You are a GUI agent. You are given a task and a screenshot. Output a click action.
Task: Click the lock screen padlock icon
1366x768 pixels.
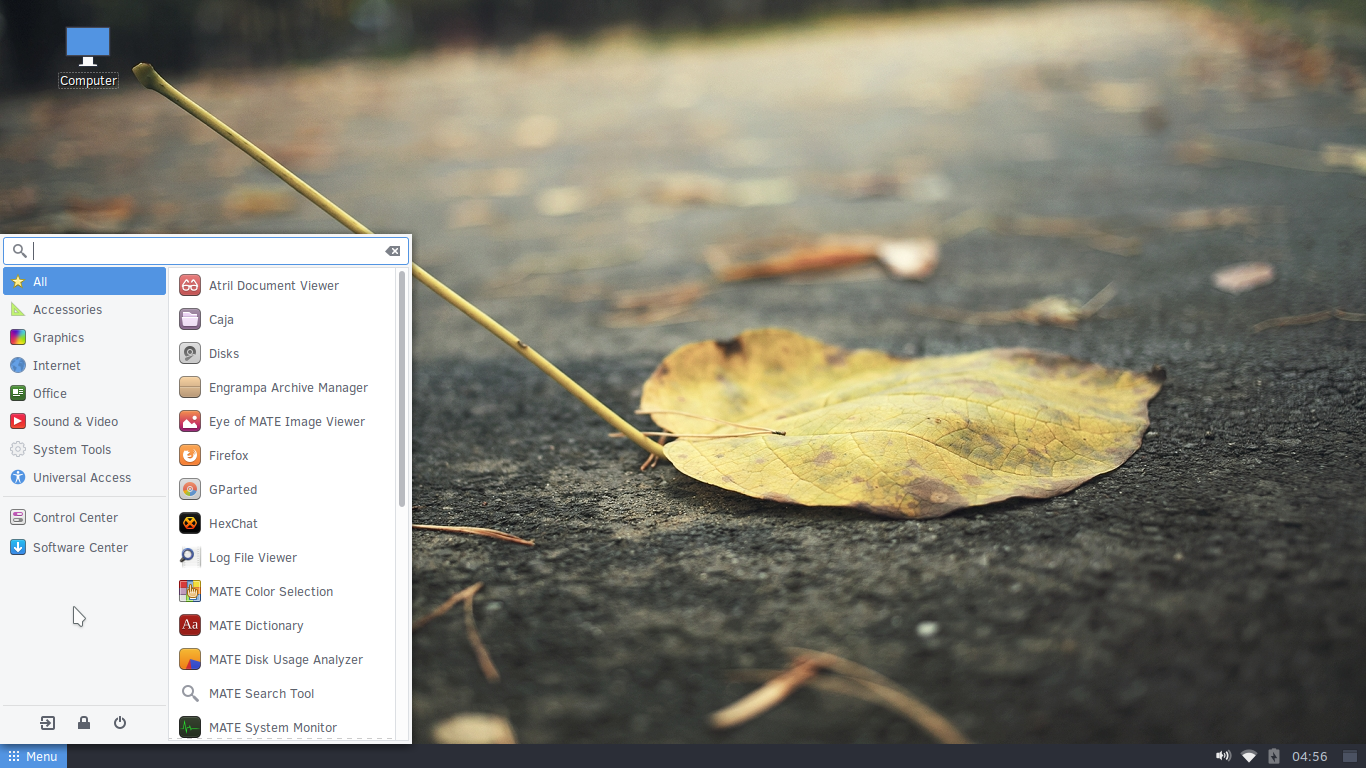coord(84,723)
